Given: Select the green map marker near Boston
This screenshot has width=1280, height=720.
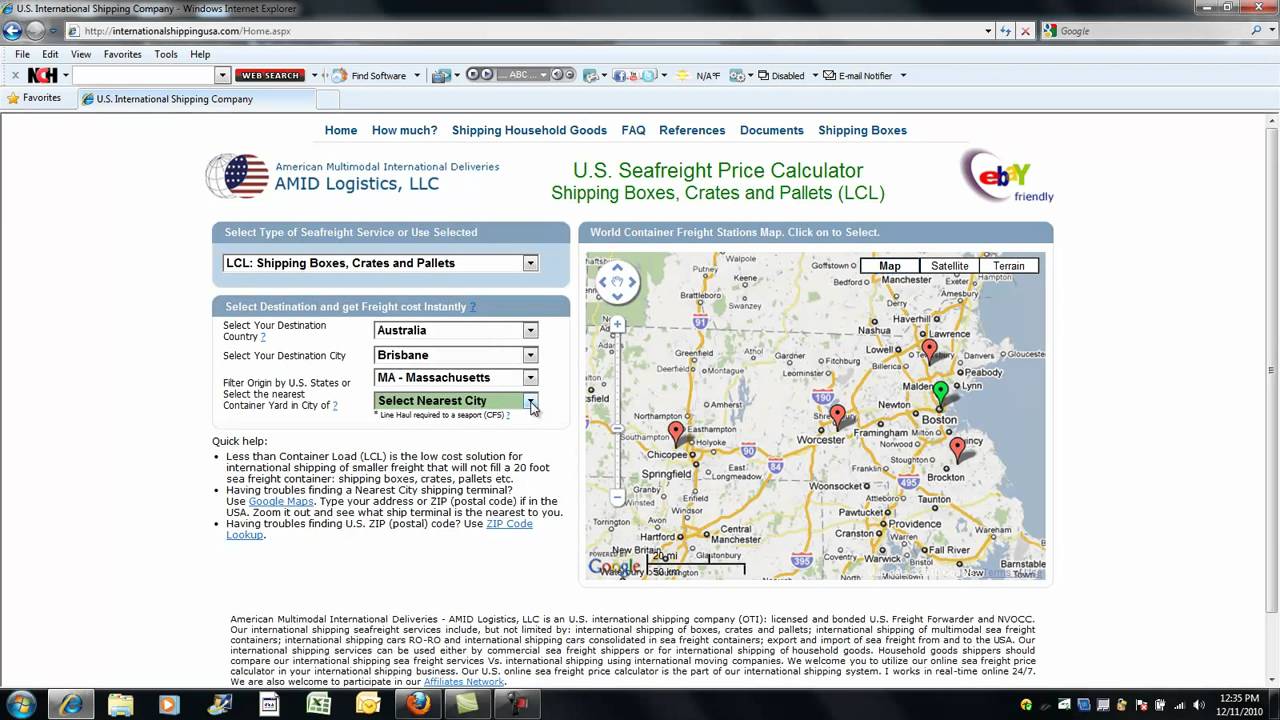Looking at the screenshot, I should [940, 392].
